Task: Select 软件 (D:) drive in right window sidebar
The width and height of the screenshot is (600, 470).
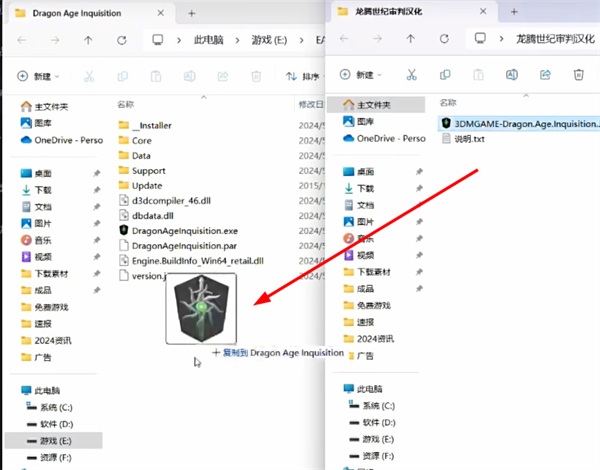Action: [x=372, y=423]
